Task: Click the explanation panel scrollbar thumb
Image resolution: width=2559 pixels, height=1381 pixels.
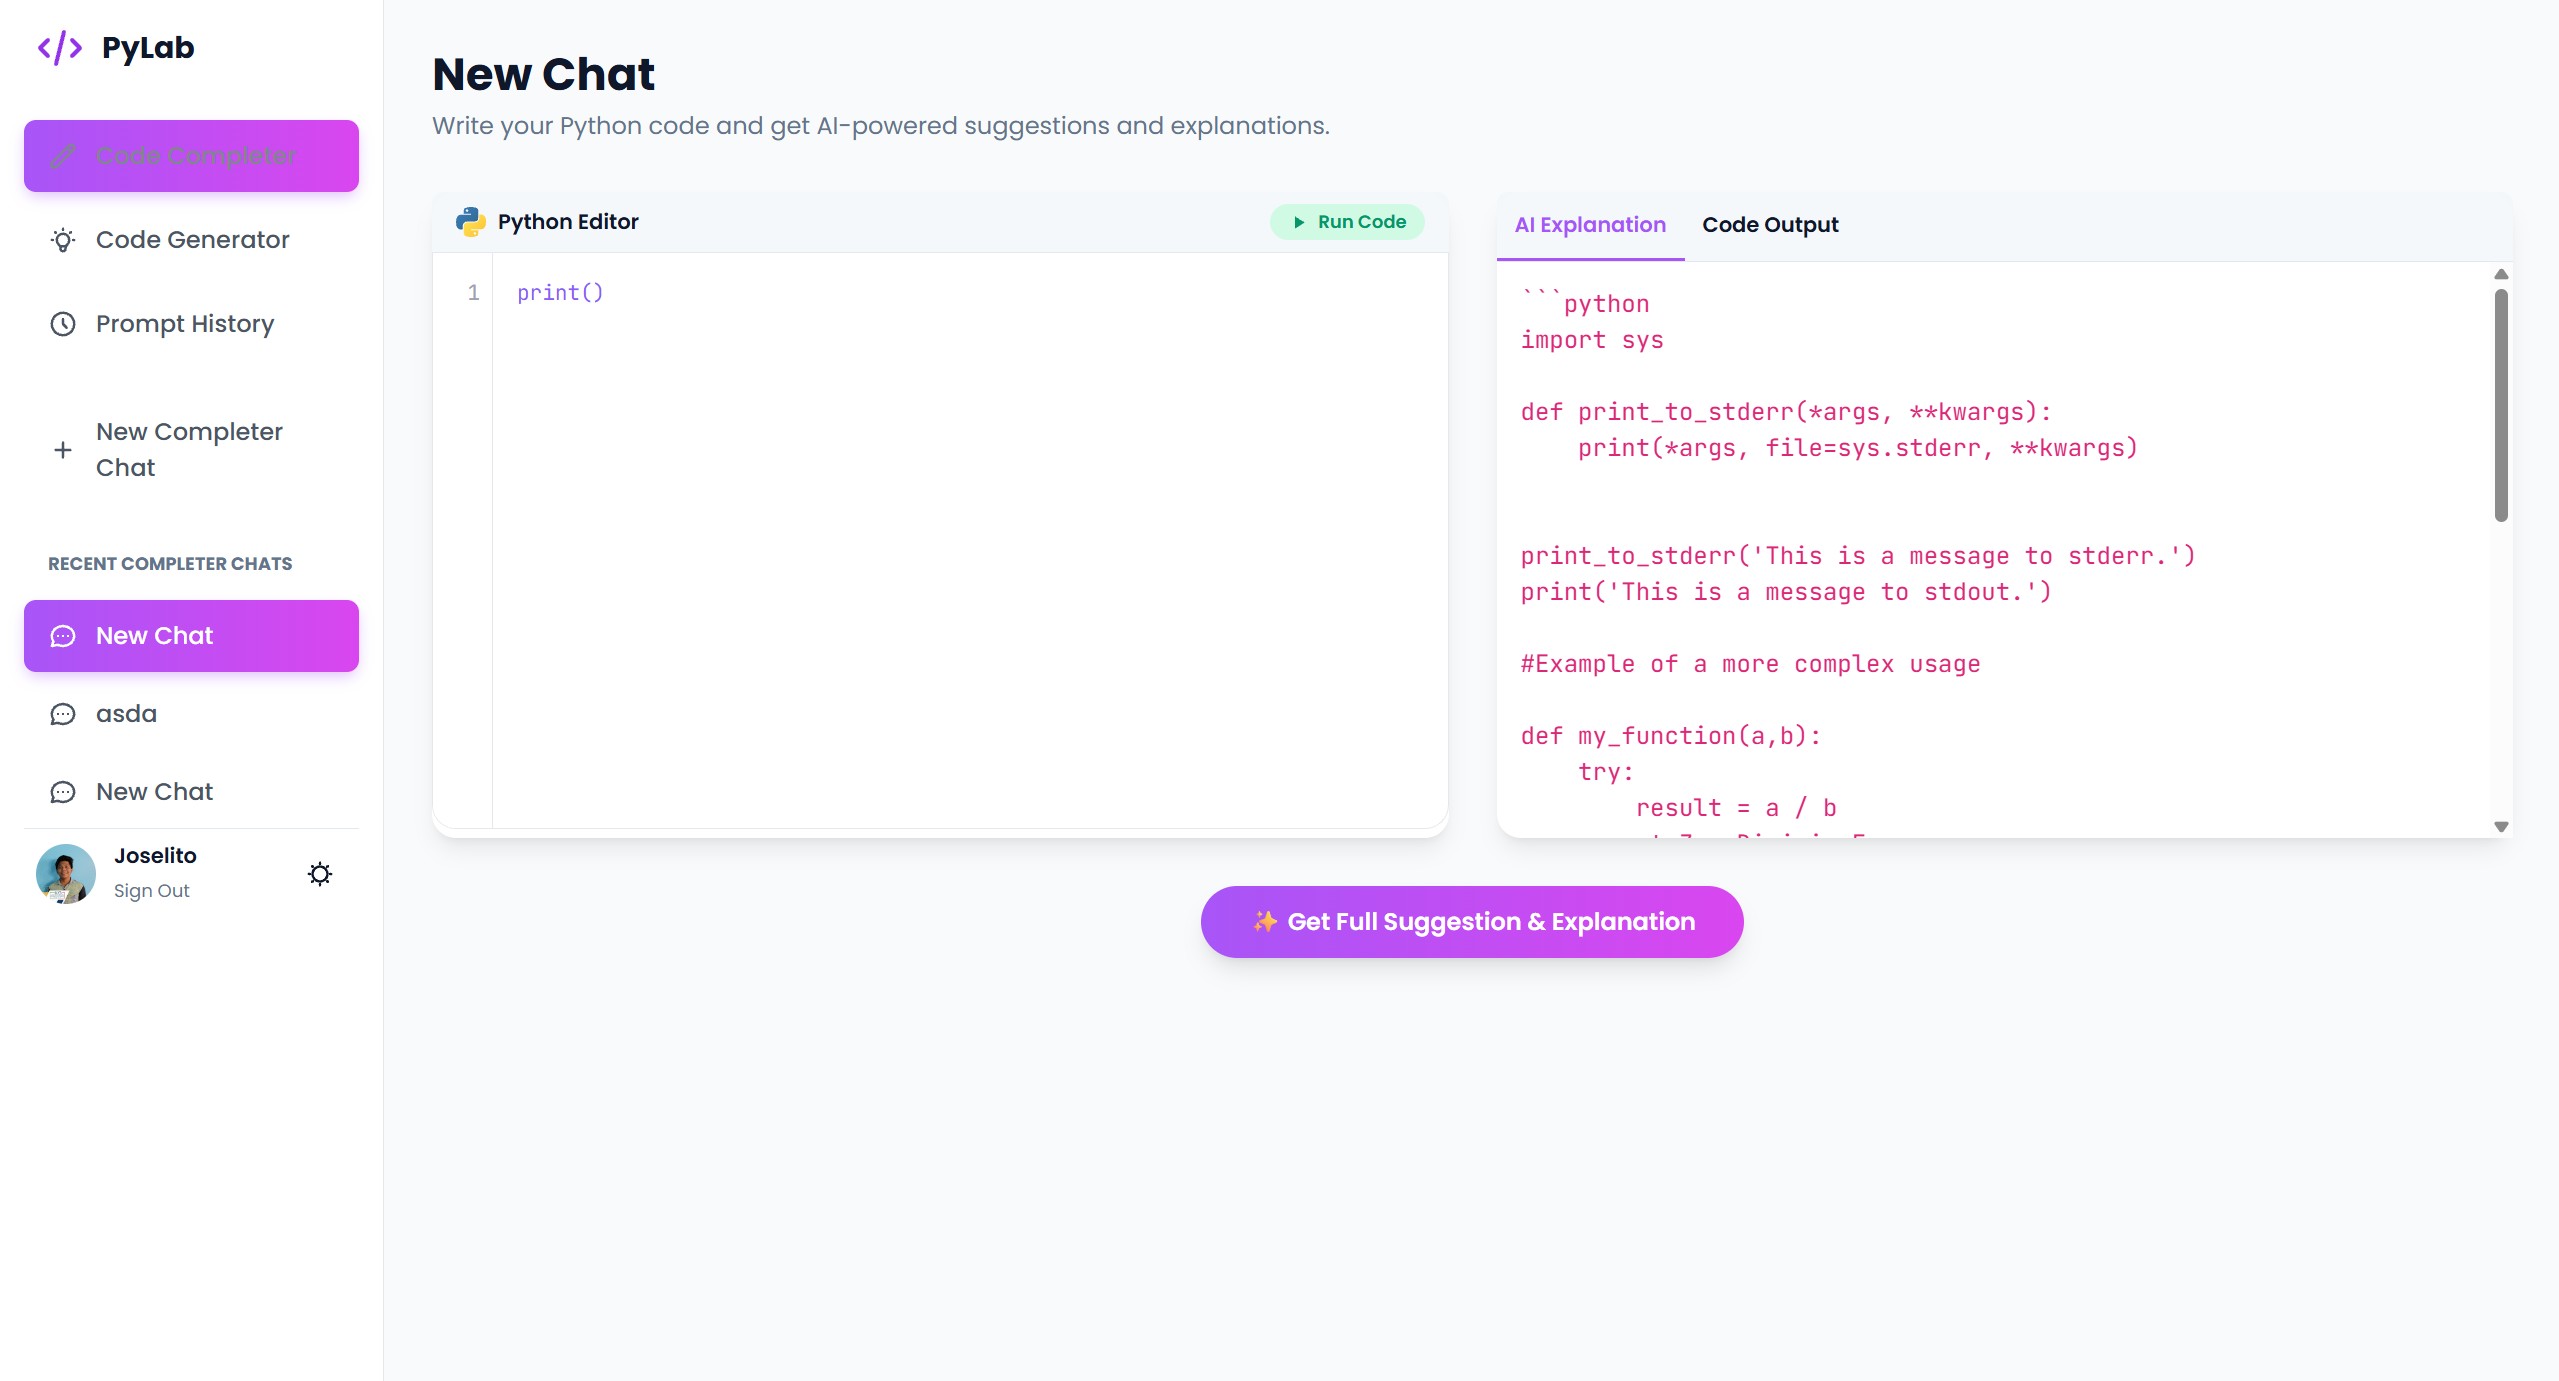Action: point(2501,405)
